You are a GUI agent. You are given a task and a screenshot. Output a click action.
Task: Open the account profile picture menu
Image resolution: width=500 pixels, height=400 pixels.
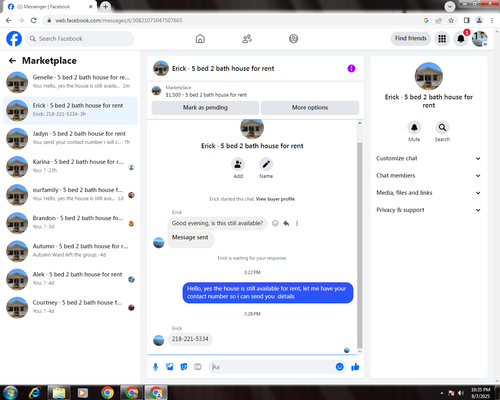point(480,39)
